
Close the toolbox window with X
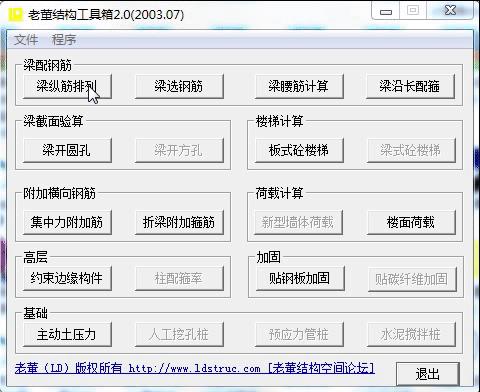[450, 11]
